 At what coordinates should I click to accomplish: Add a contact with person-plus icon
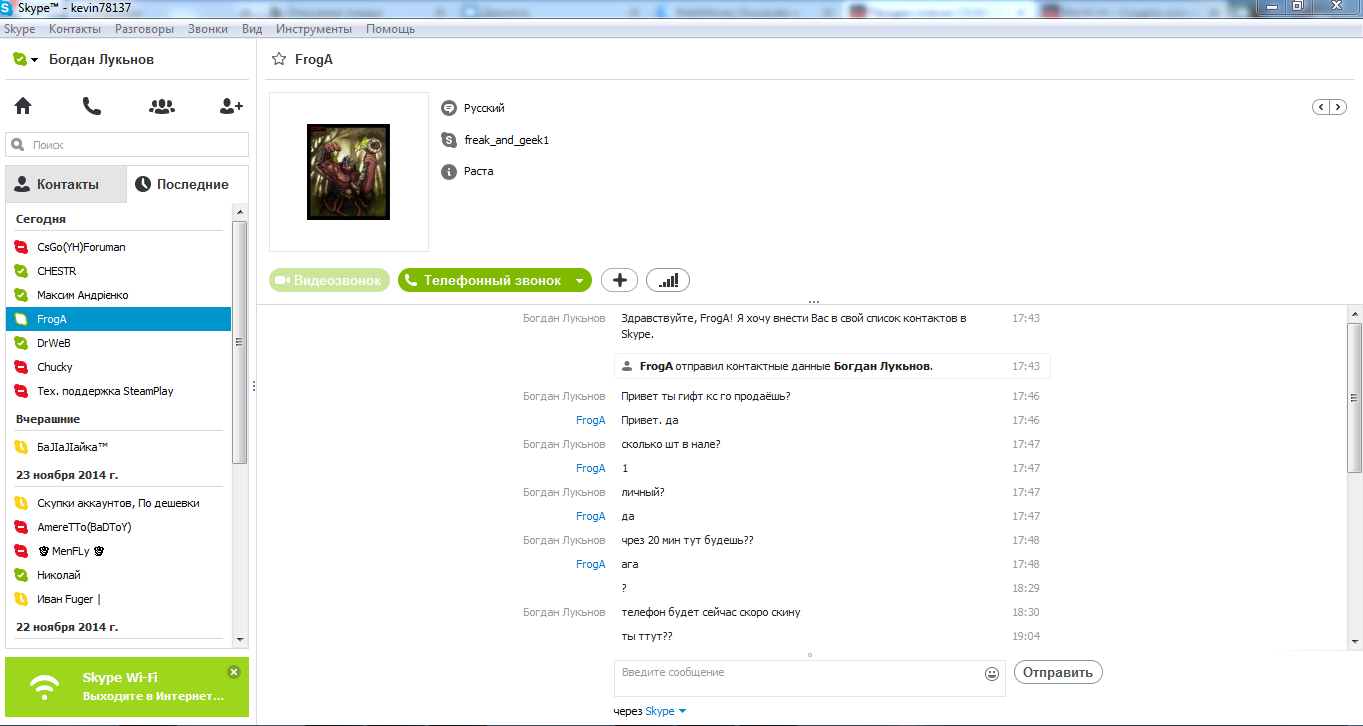231,106
